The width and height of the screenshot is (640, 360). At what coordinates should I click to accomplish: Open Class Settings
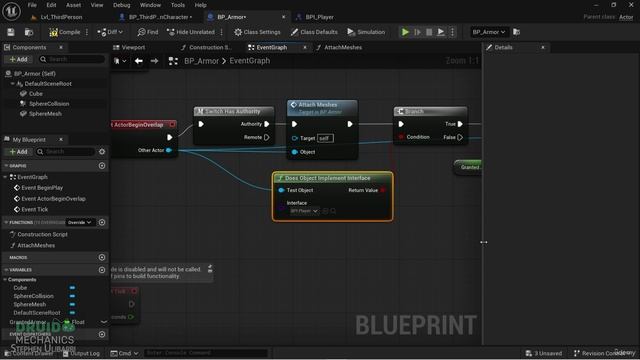tap(257, 32)
